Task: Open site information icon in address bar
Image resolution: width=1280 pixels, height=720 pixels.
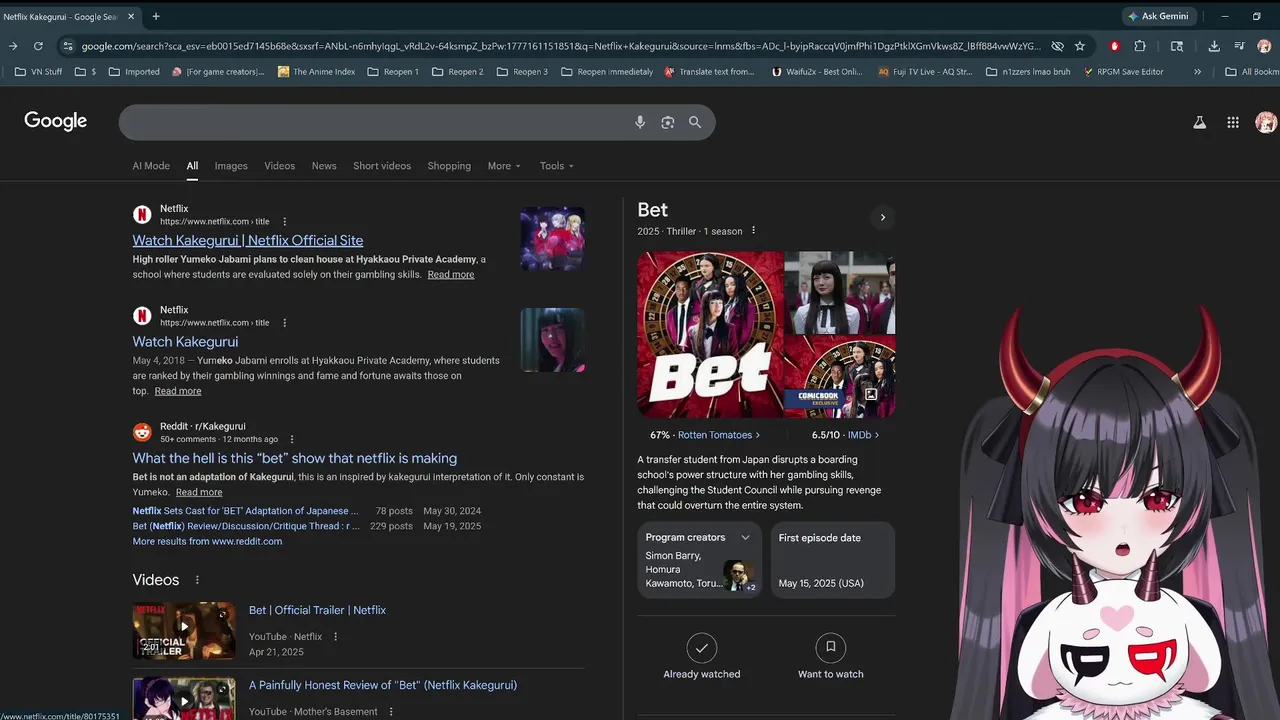Action: (x=67, y=46)
